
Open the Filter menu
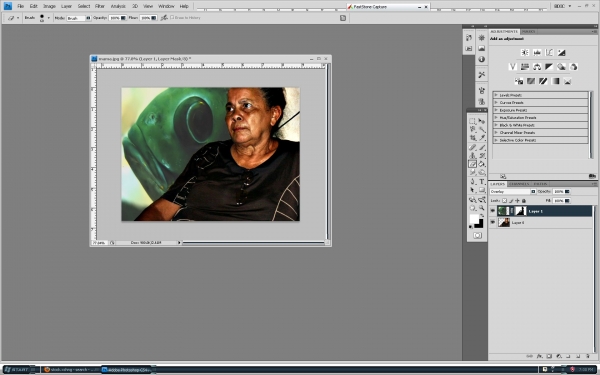click(99, 6)
